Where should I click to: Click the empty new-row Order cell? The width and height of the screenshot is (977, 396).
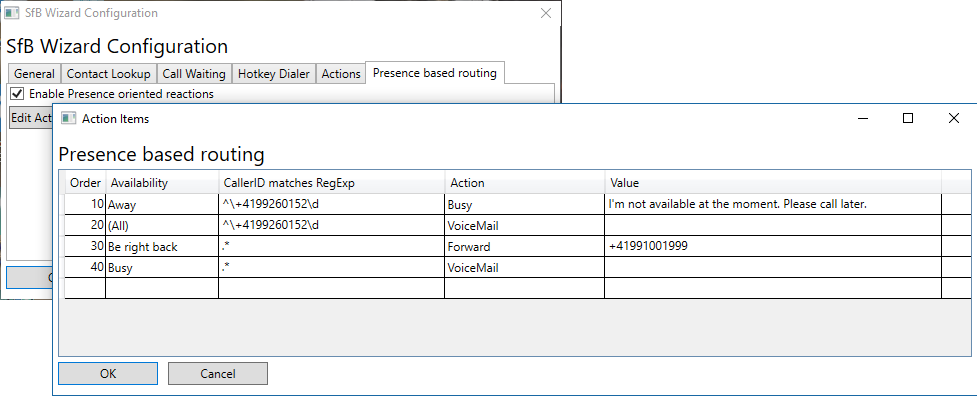[x=85, y=288]
